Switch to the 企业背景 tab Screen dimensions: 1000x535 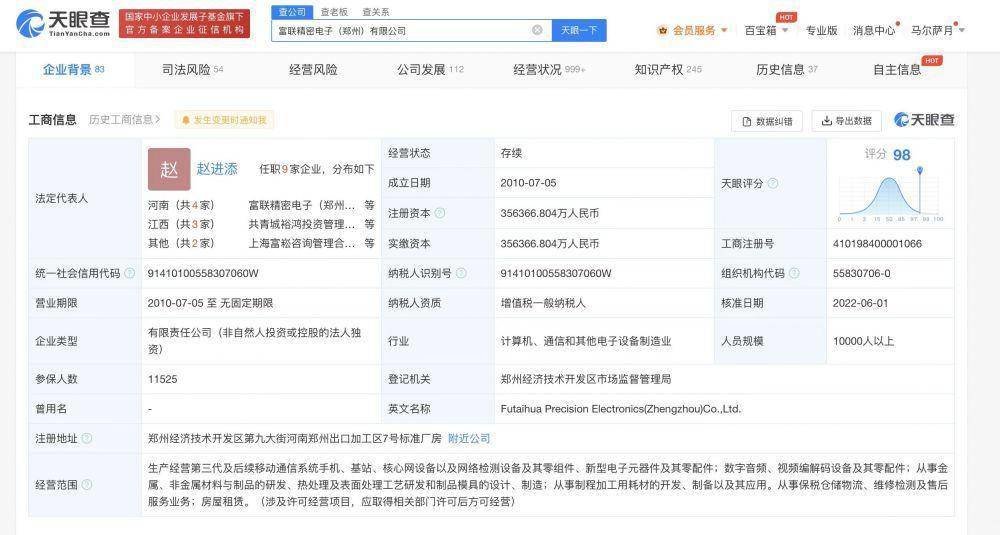click(73, 70)
